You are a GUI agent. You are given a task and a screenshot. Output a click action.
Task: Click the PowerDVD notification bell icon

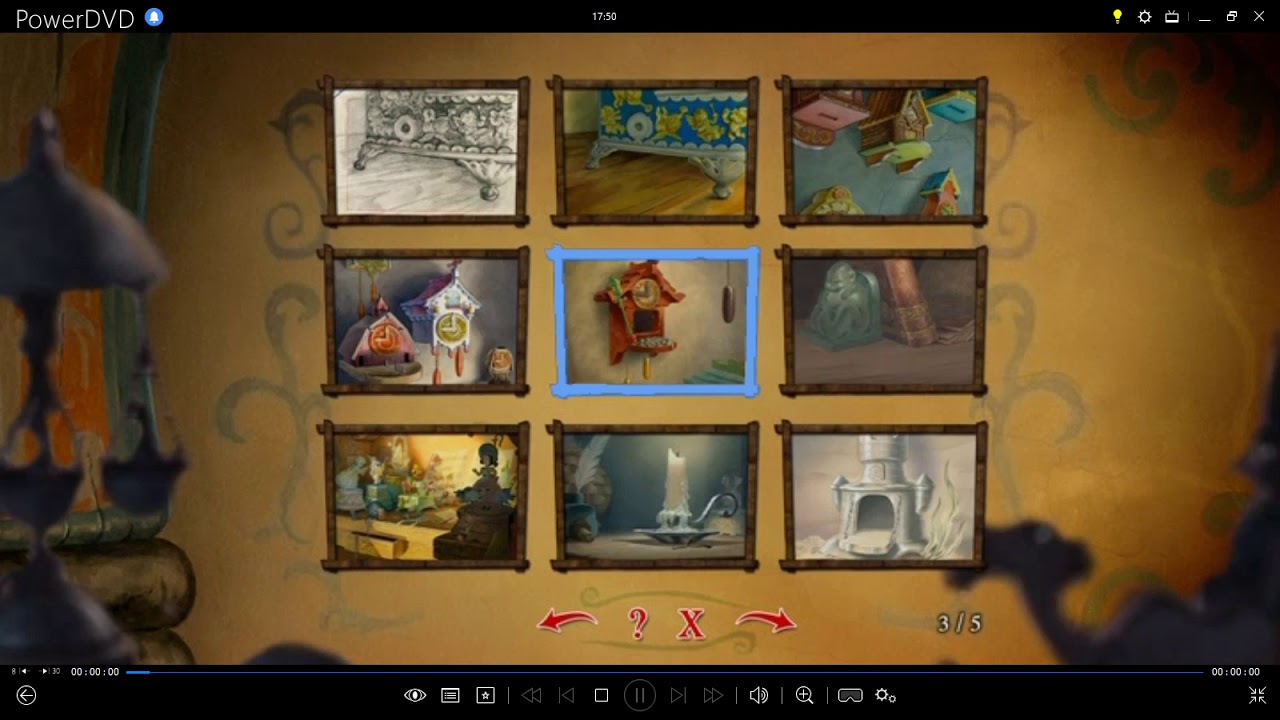(153, 17)
